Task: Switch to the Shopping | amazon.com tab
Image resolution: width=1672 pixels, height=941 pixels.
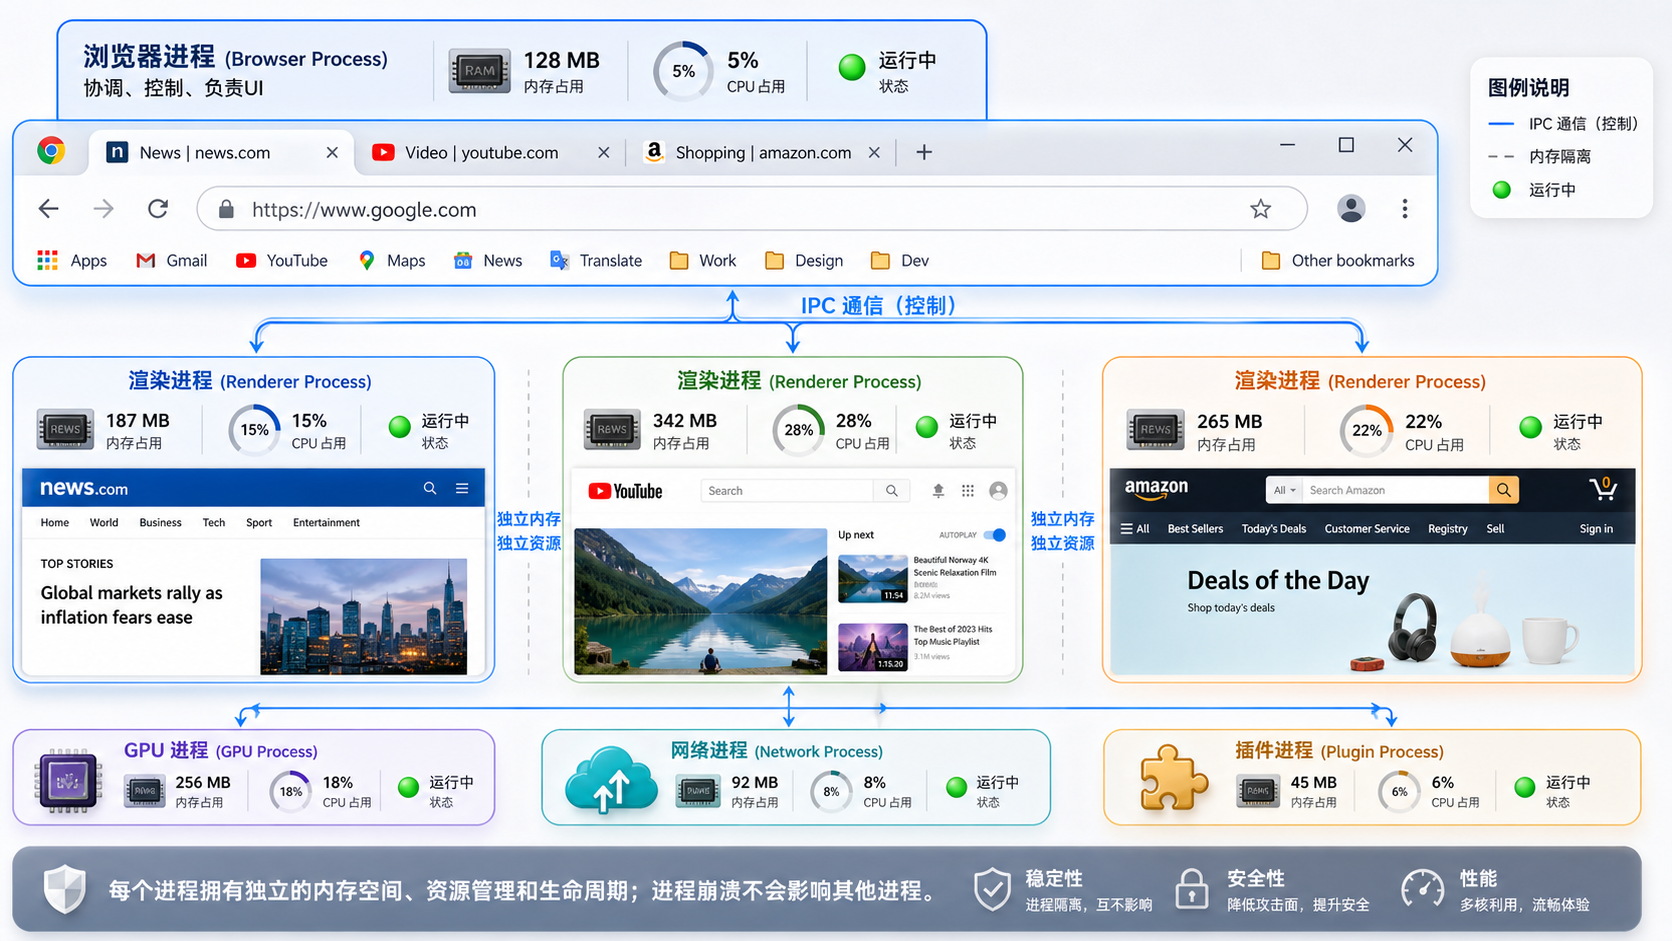Action: tap(763, 152)
